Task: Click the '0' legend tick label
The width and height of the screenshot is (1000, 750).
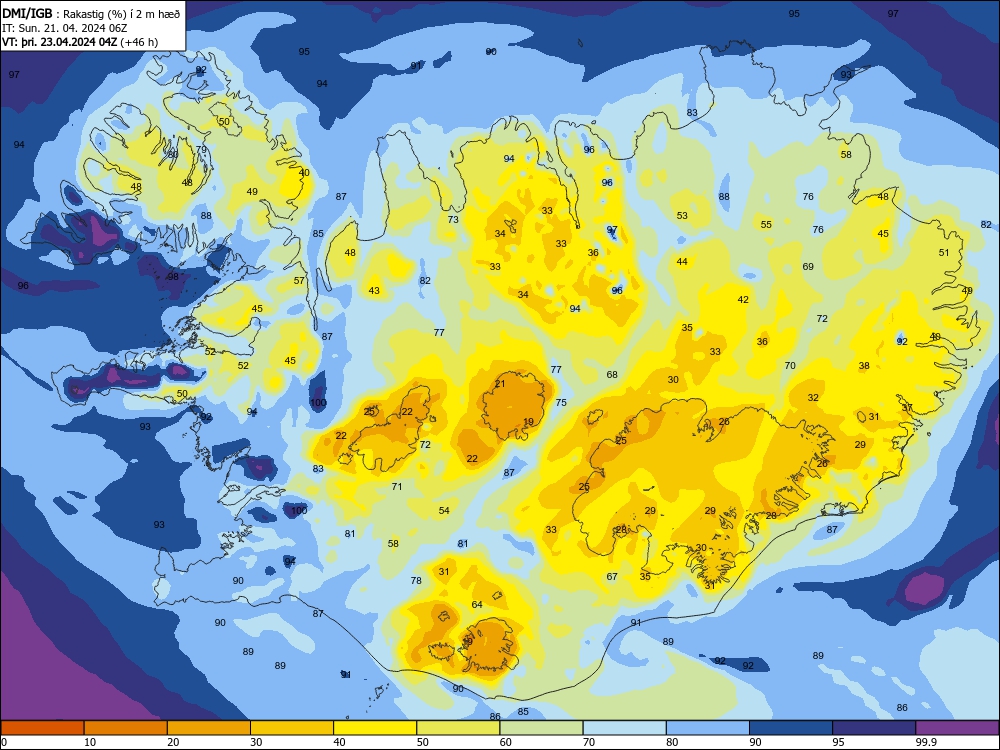Action: [4, 742]
